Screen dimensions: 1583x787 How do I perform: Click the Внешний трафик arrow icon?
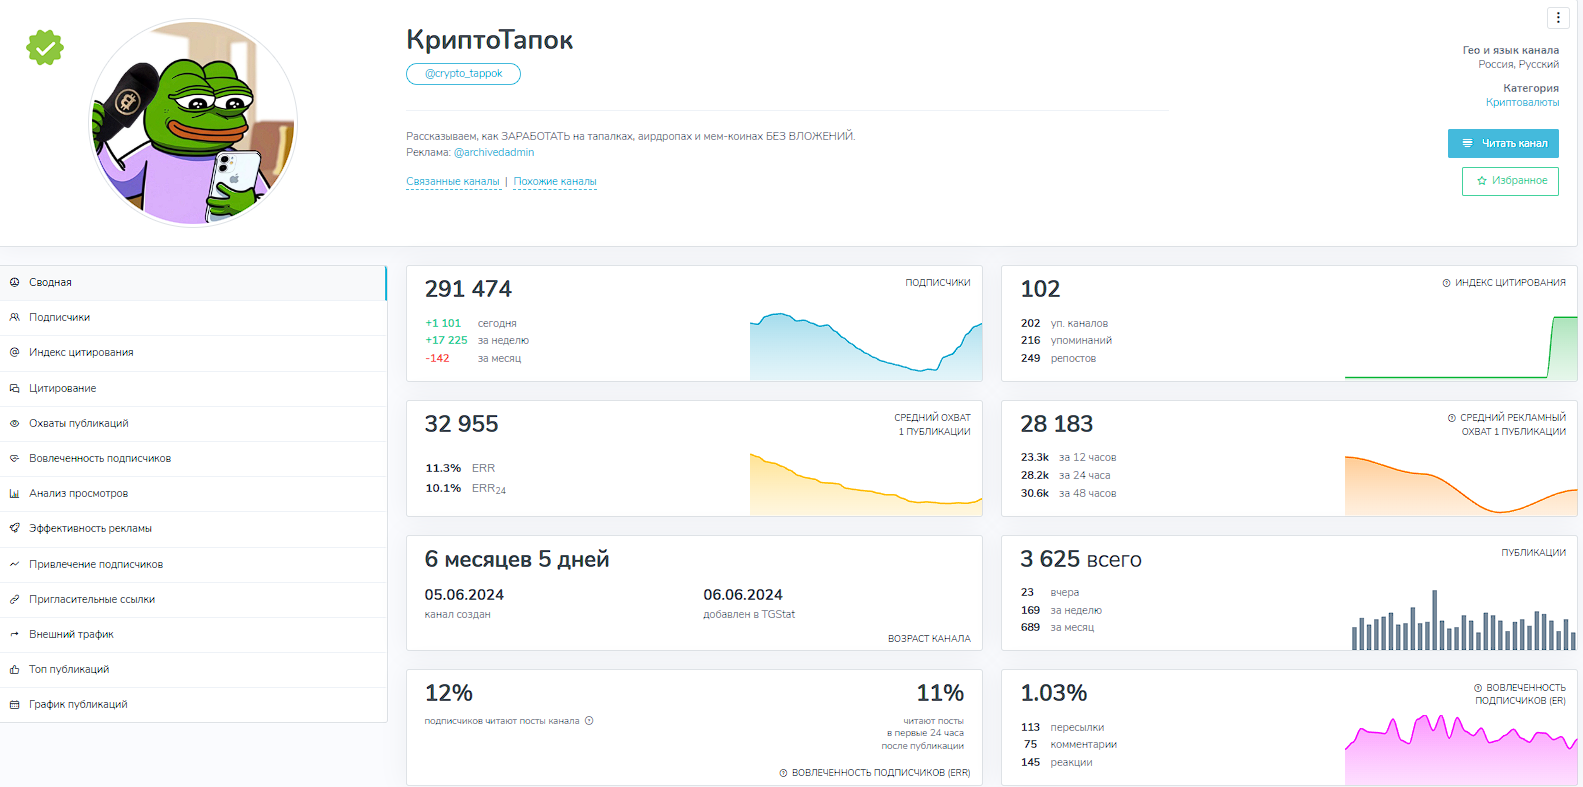coord(14,634)
